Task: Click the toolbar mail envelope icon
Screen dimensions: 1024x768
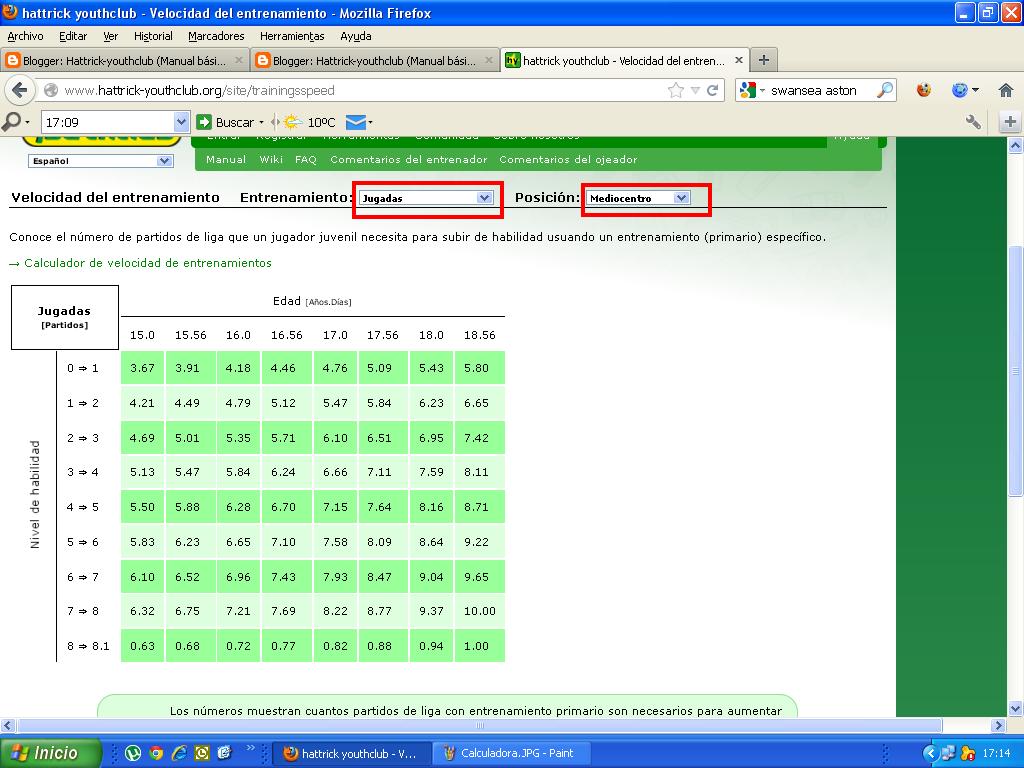Action: [355, 122]
